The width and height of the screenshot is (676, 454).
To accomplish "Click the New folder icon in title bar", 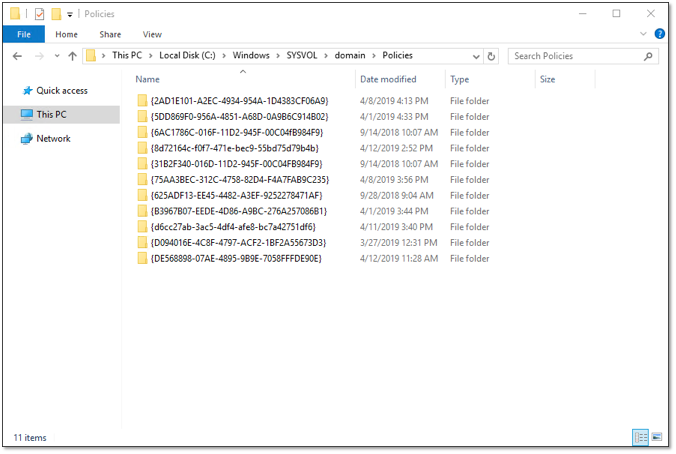I will click(56, 14).
